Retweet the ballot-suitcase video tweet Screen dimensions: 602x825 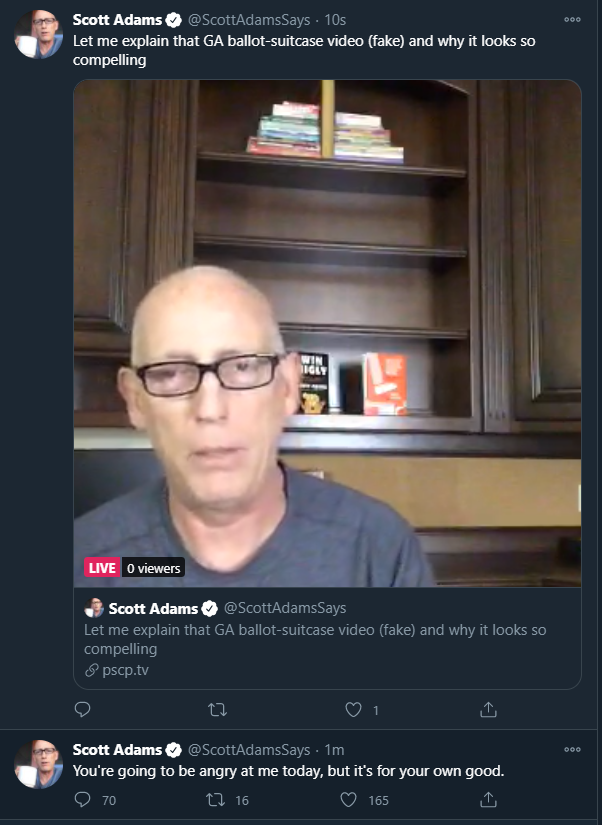click(217, 710)
